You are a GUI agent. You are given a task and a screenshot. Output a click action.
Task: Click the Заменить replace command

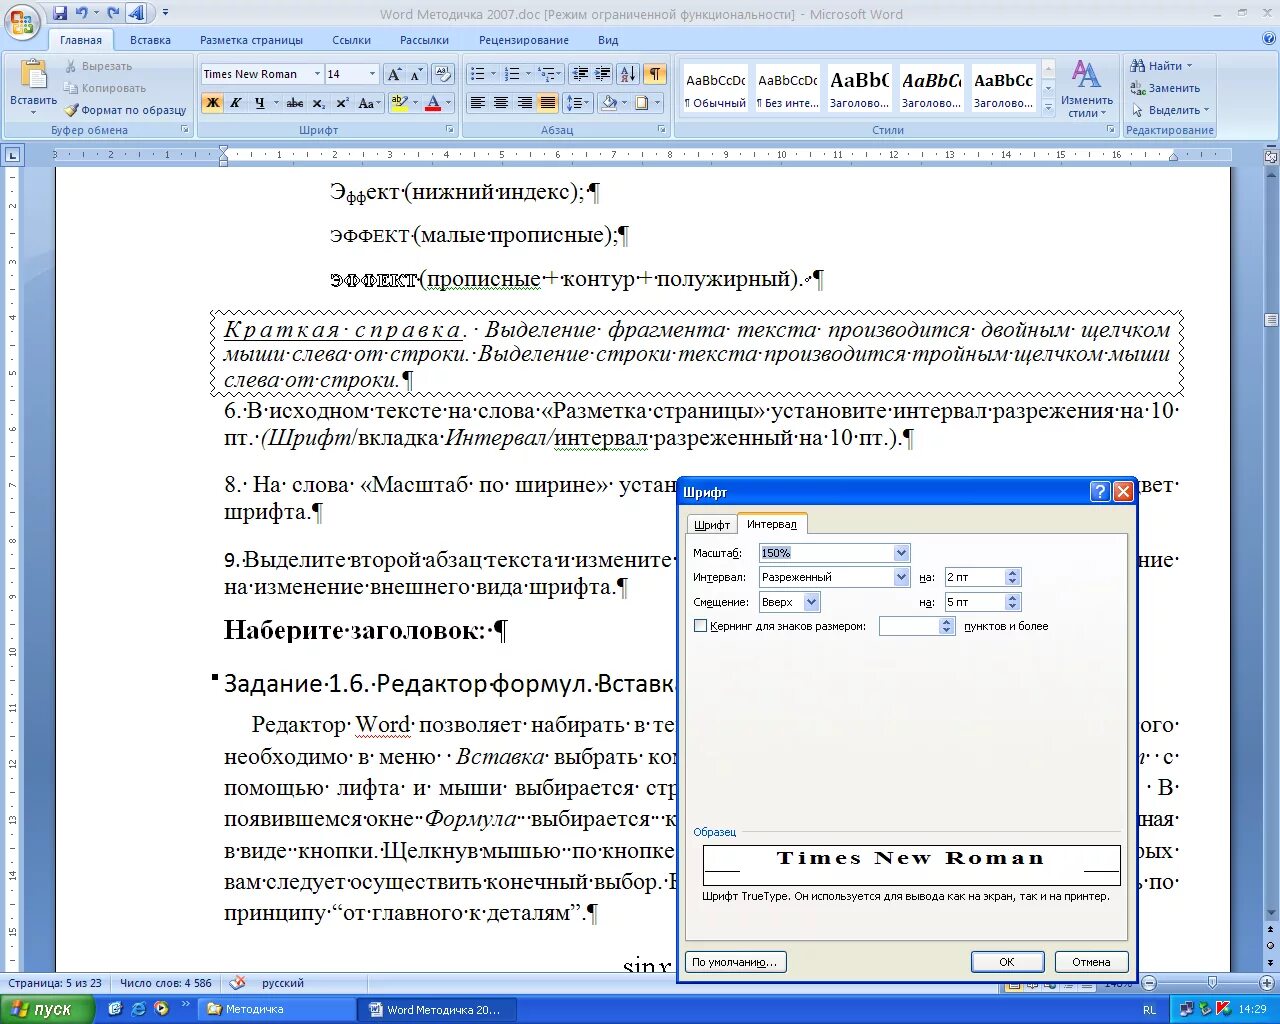[x=1165, y=88]
